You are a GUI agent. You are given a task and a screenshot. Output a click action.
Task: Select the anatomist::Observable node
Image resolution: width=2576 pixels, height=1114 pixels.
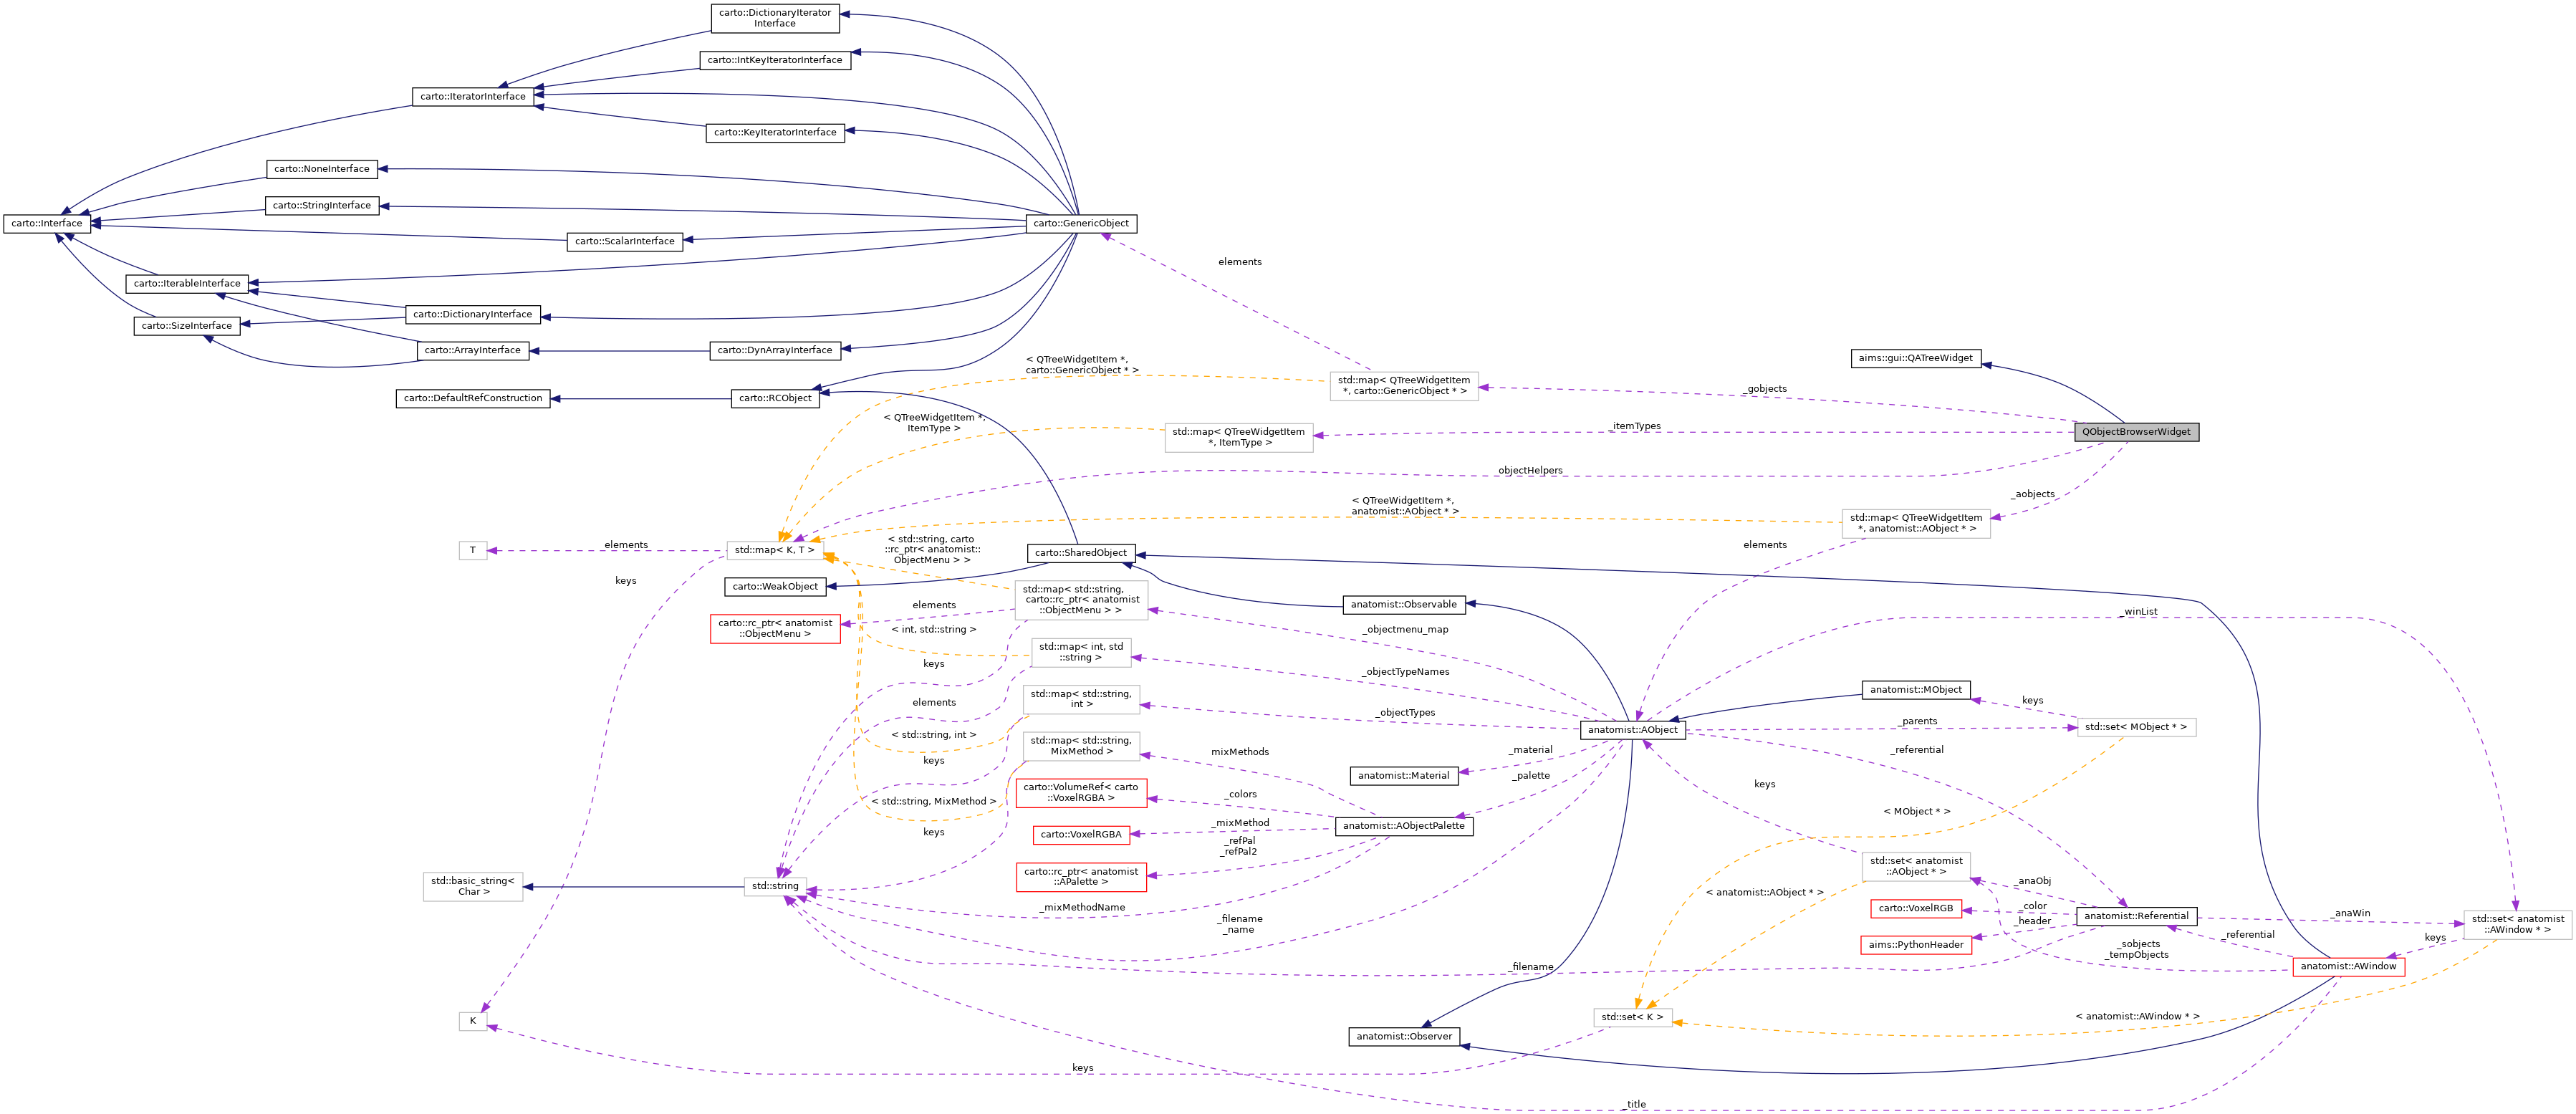tap(1404, 605)
